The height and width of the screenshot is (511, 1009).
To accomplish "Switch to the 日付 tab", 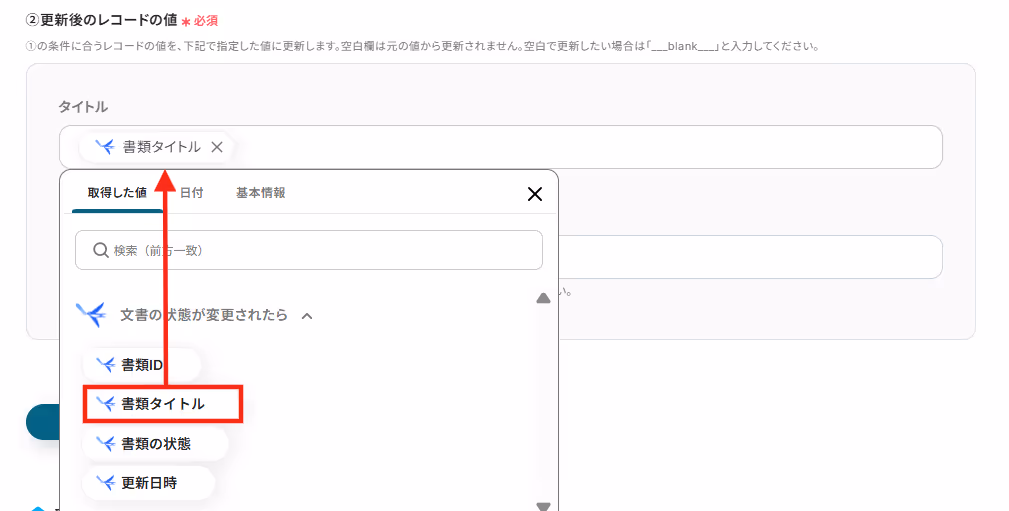I will click(191, 192).
